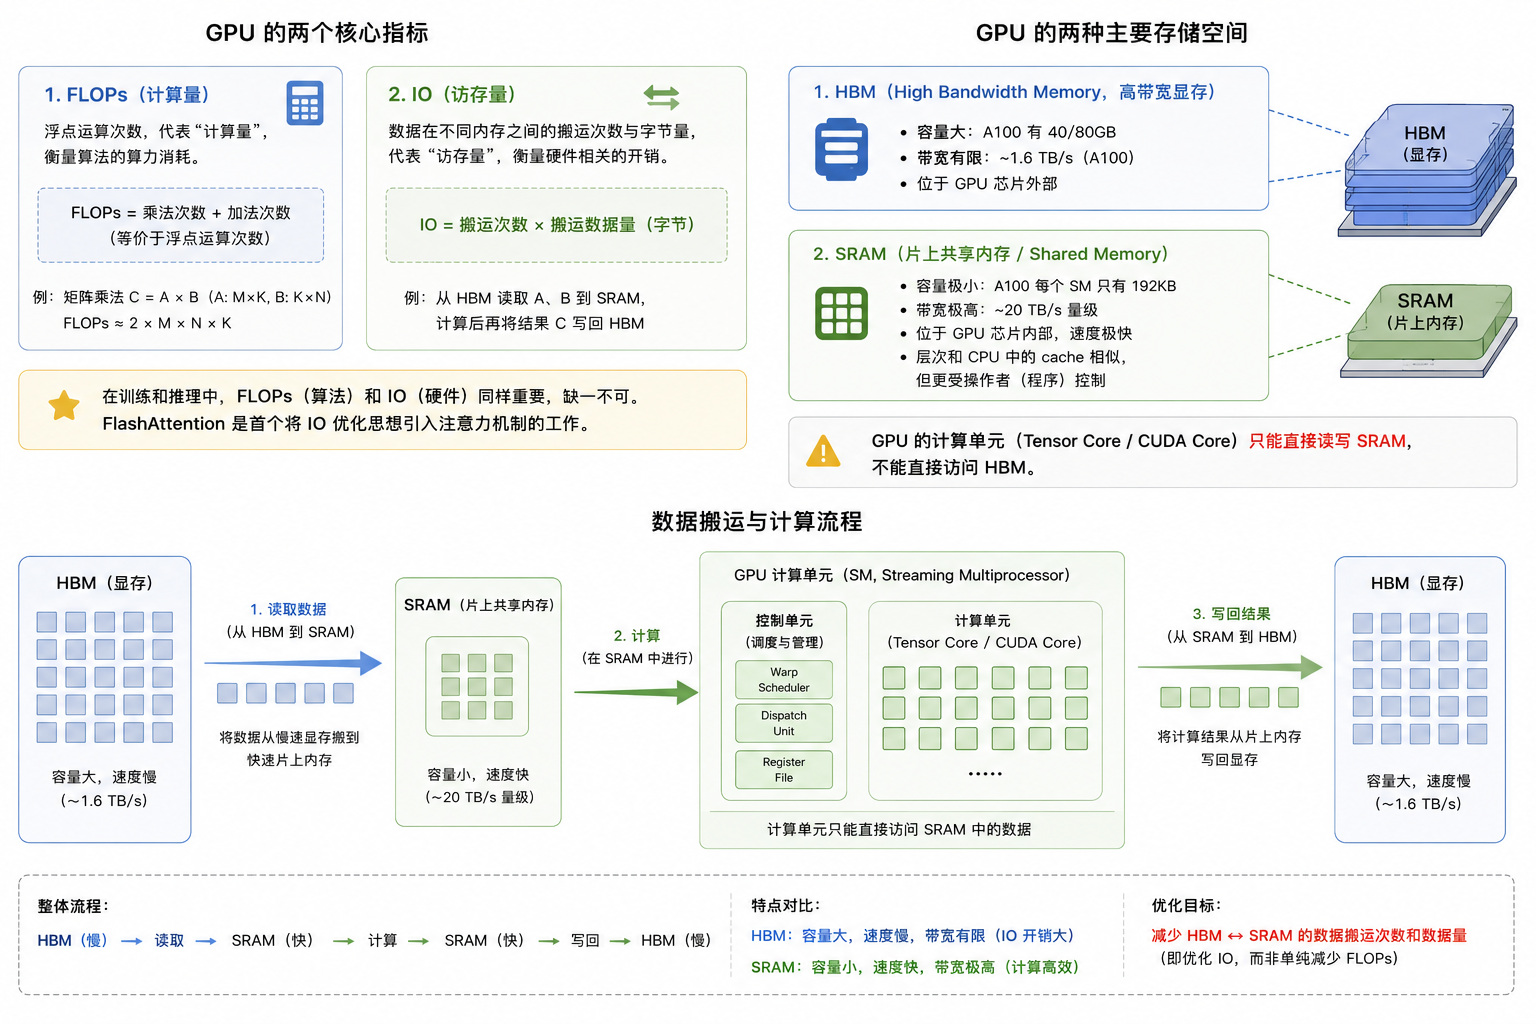Click the green arrow under 写回结果

click(x=1230, y=667)
